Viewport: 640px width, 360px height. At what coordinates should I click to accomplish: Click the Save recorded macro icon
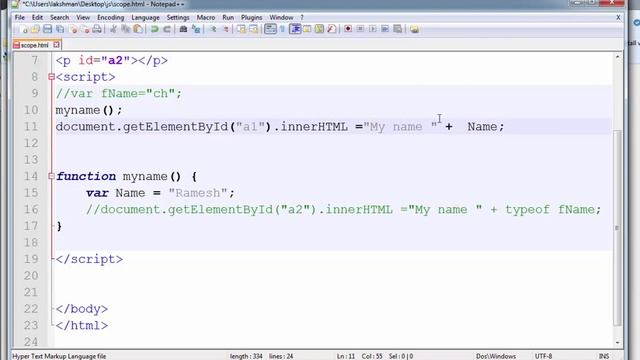pos(397,29)
